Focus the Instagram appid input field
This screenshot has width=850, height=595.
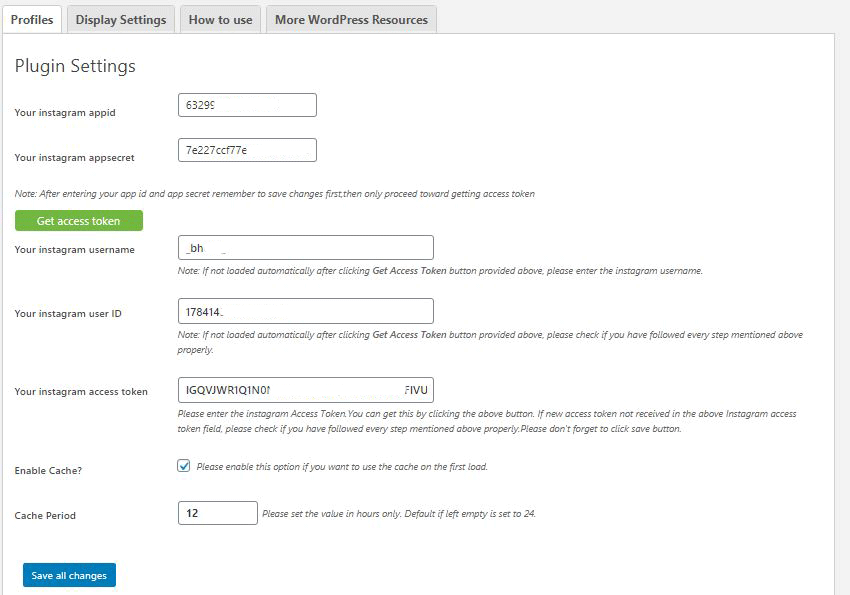click(x=247, y=105)
